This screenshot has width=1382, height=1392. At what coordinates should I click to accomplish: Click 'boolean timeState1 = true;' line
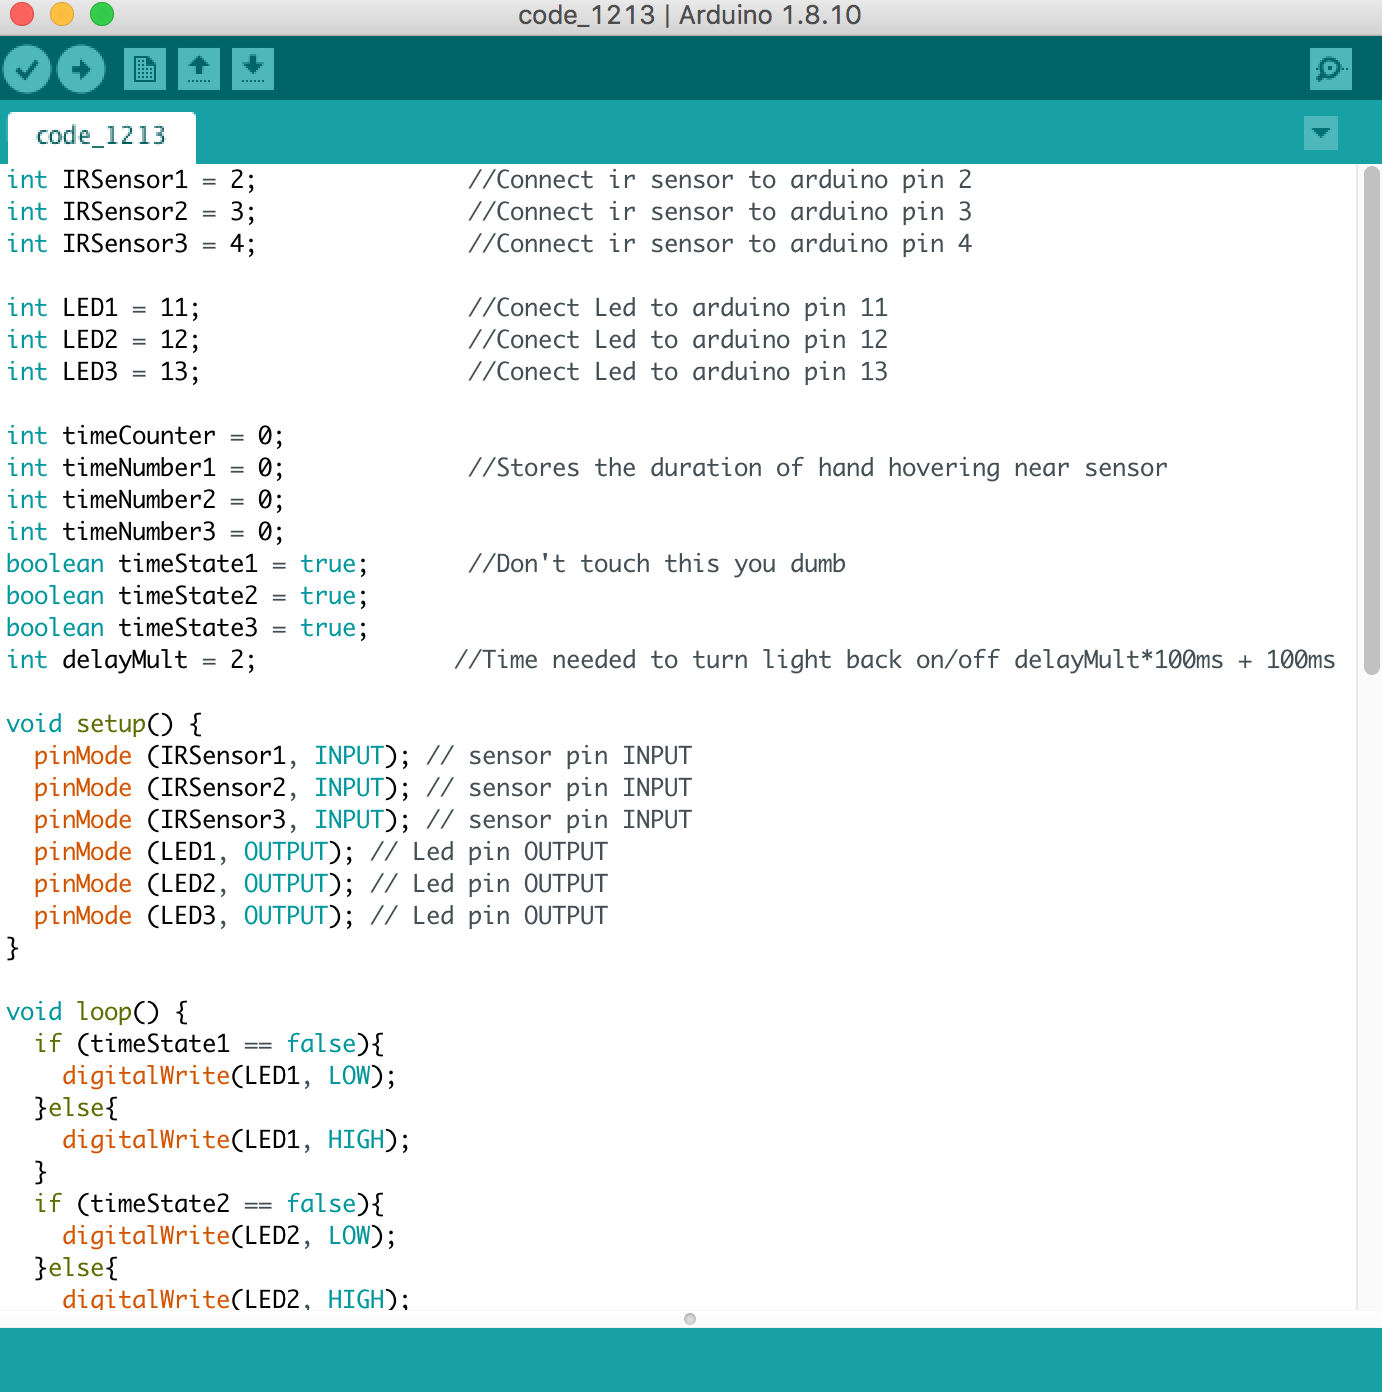187,564
